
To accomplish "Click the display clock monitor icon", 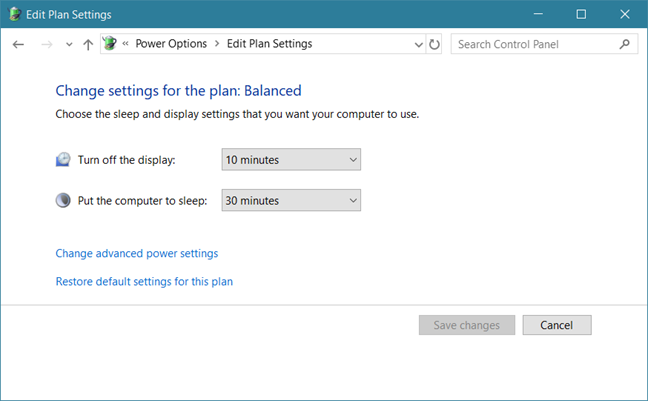I will [63, 160].
